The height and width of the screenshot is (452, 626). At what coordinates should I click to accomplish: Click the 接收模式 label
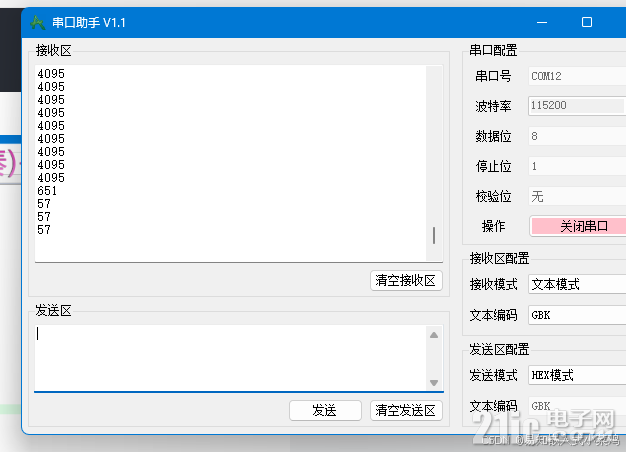tap(493, 284)
